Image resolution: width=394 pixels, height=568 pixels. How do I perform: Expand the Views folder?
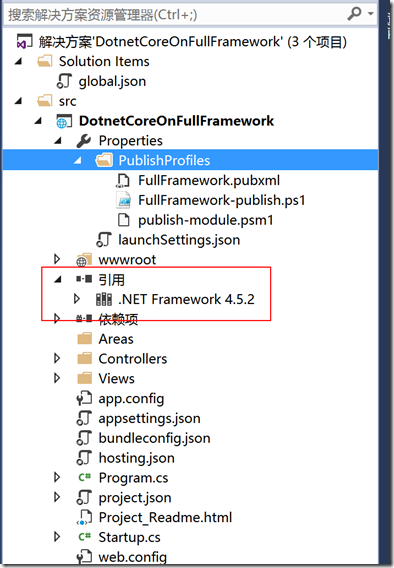(x=57, y=378)
